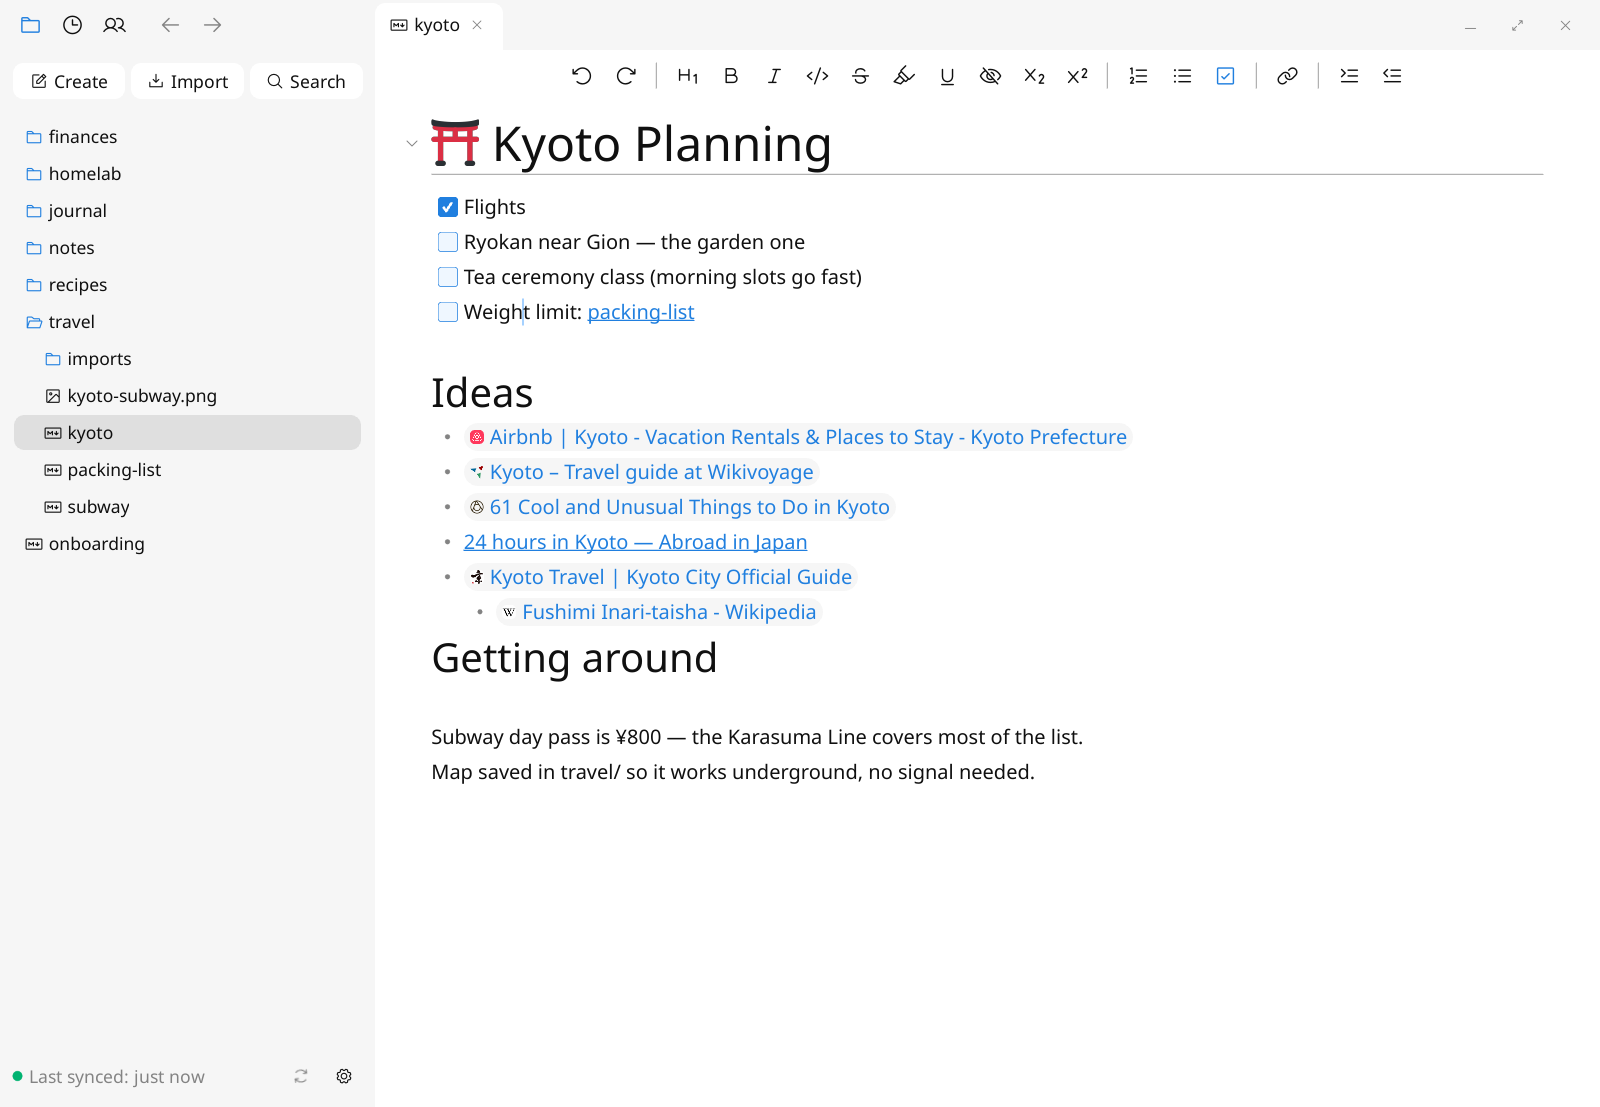The height and width of the screenshot is (1107, 1600).
Task: Open Search
Action: (x=306, y=81)
